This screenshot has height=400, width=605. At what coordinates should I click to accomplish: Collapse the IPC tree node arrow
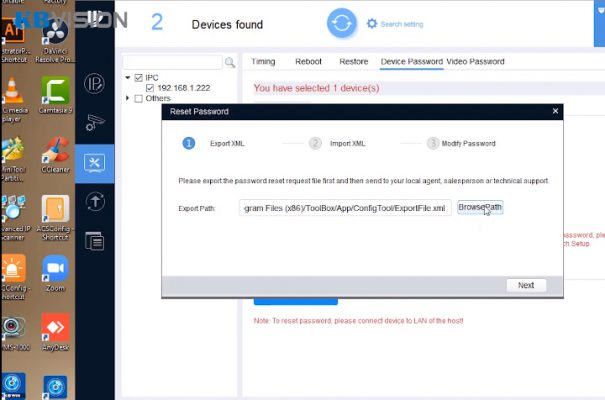point(128,78)
